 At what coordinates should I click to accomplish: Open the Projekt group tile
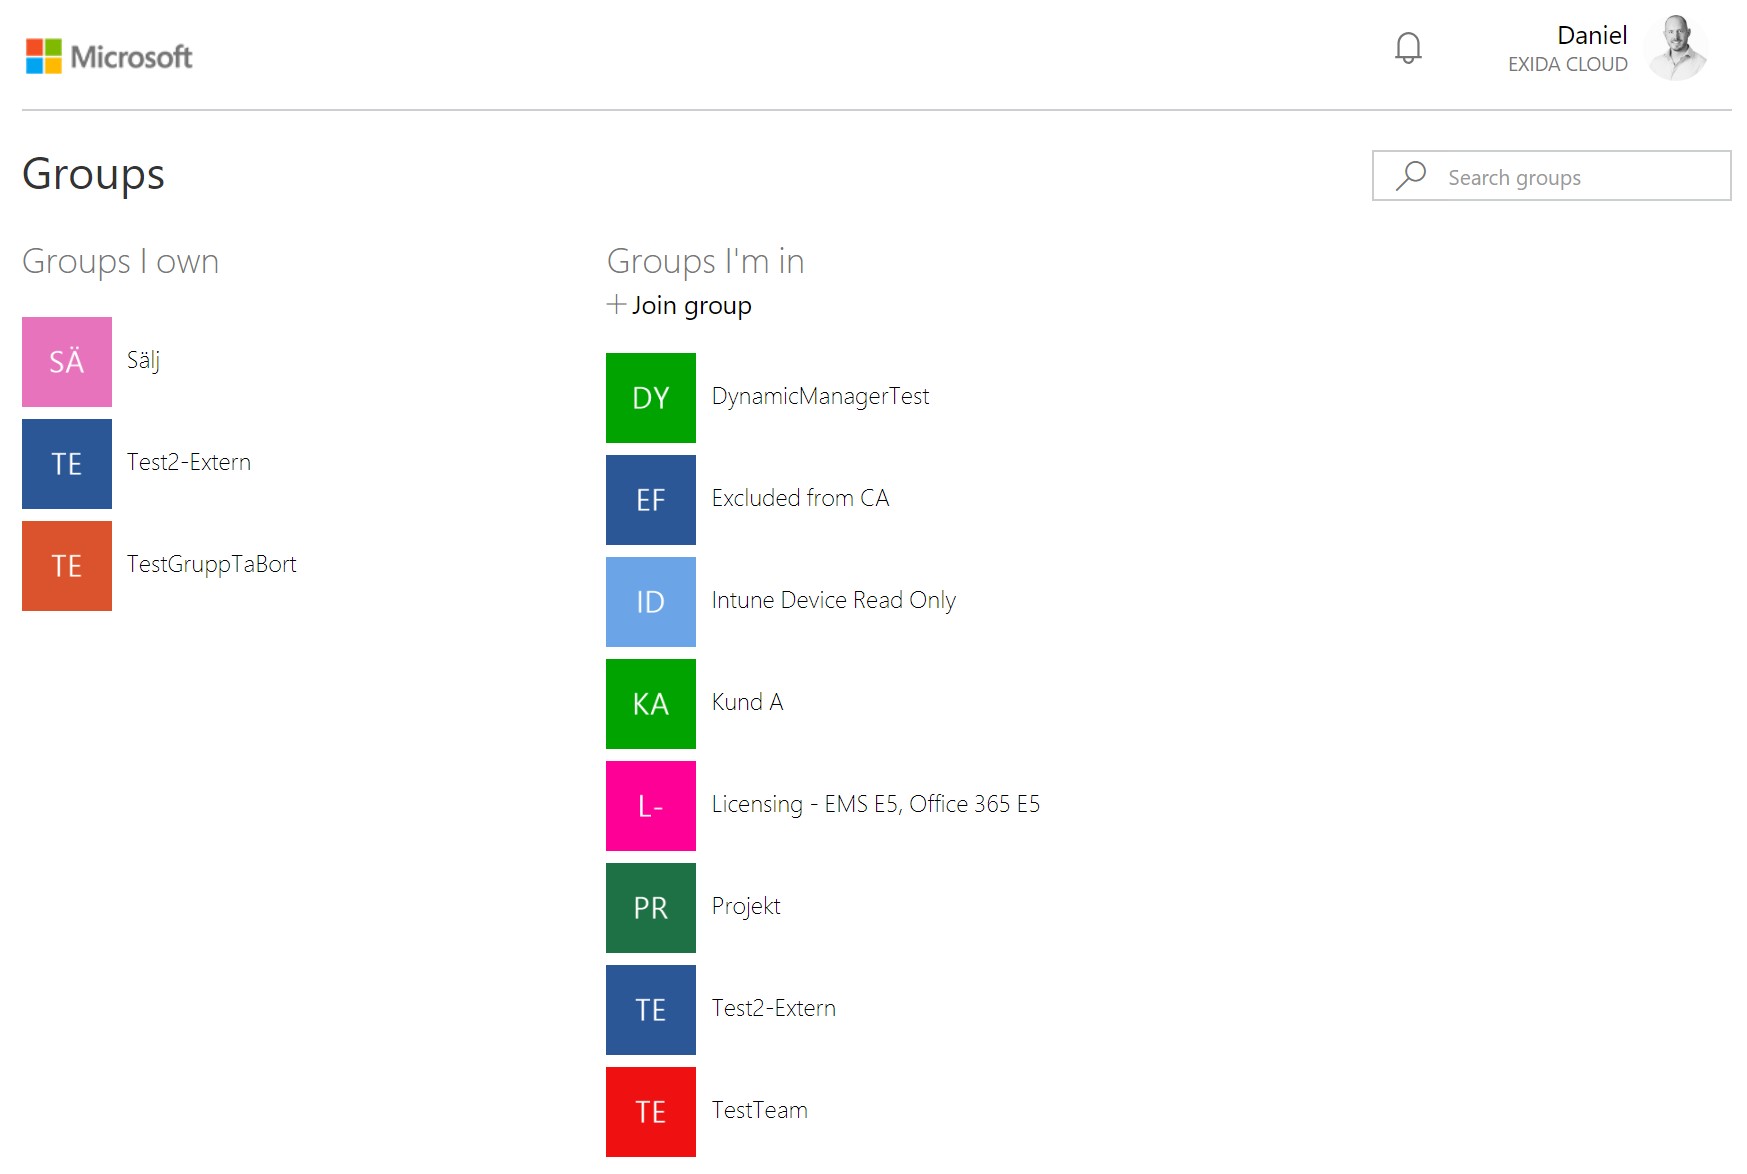click(650, 908)
